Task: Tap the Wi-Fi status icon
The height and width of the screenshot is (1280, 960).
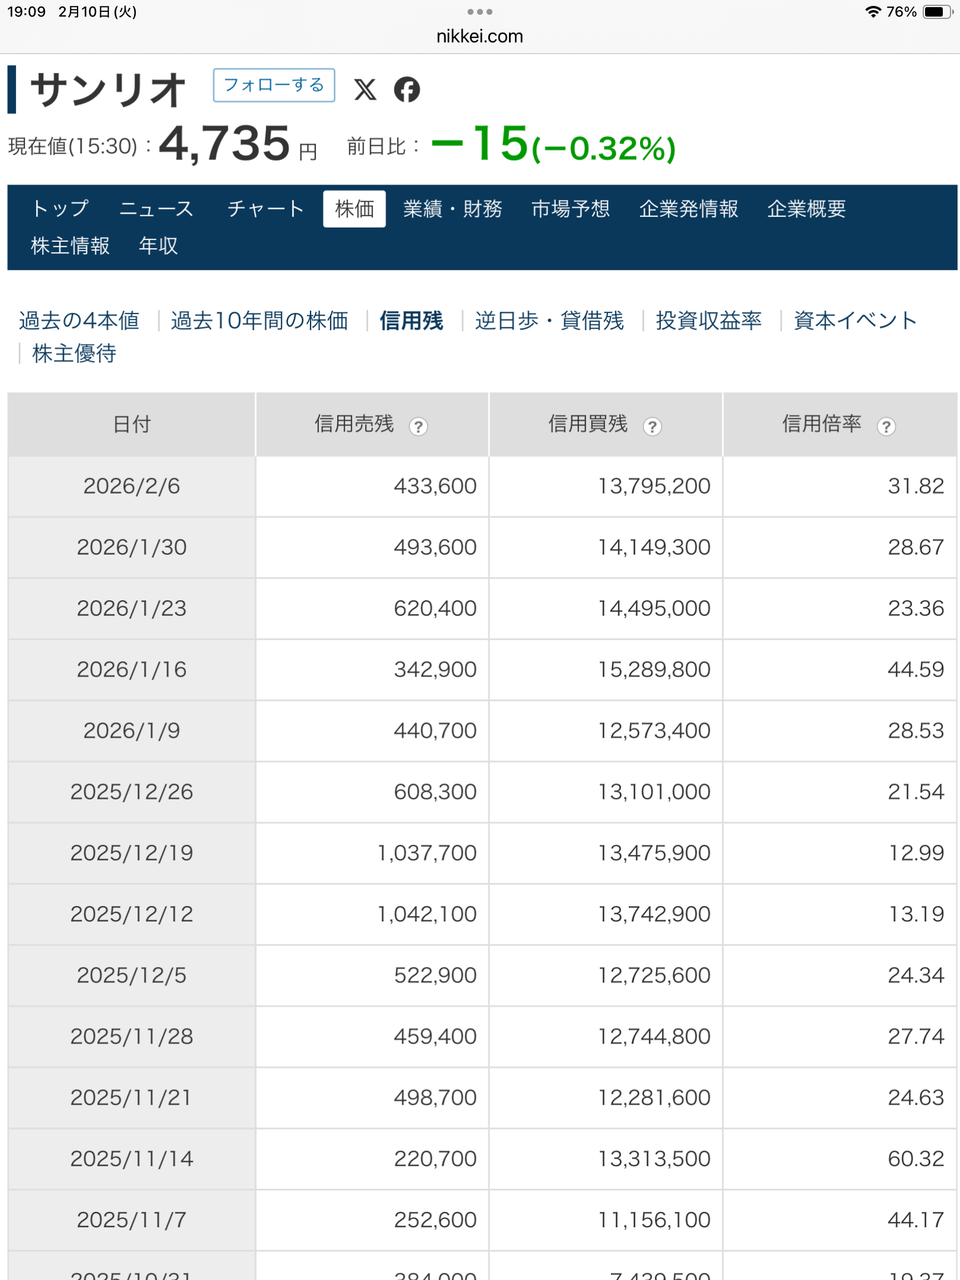Action: pyautogui.click(x=873, y=12)
